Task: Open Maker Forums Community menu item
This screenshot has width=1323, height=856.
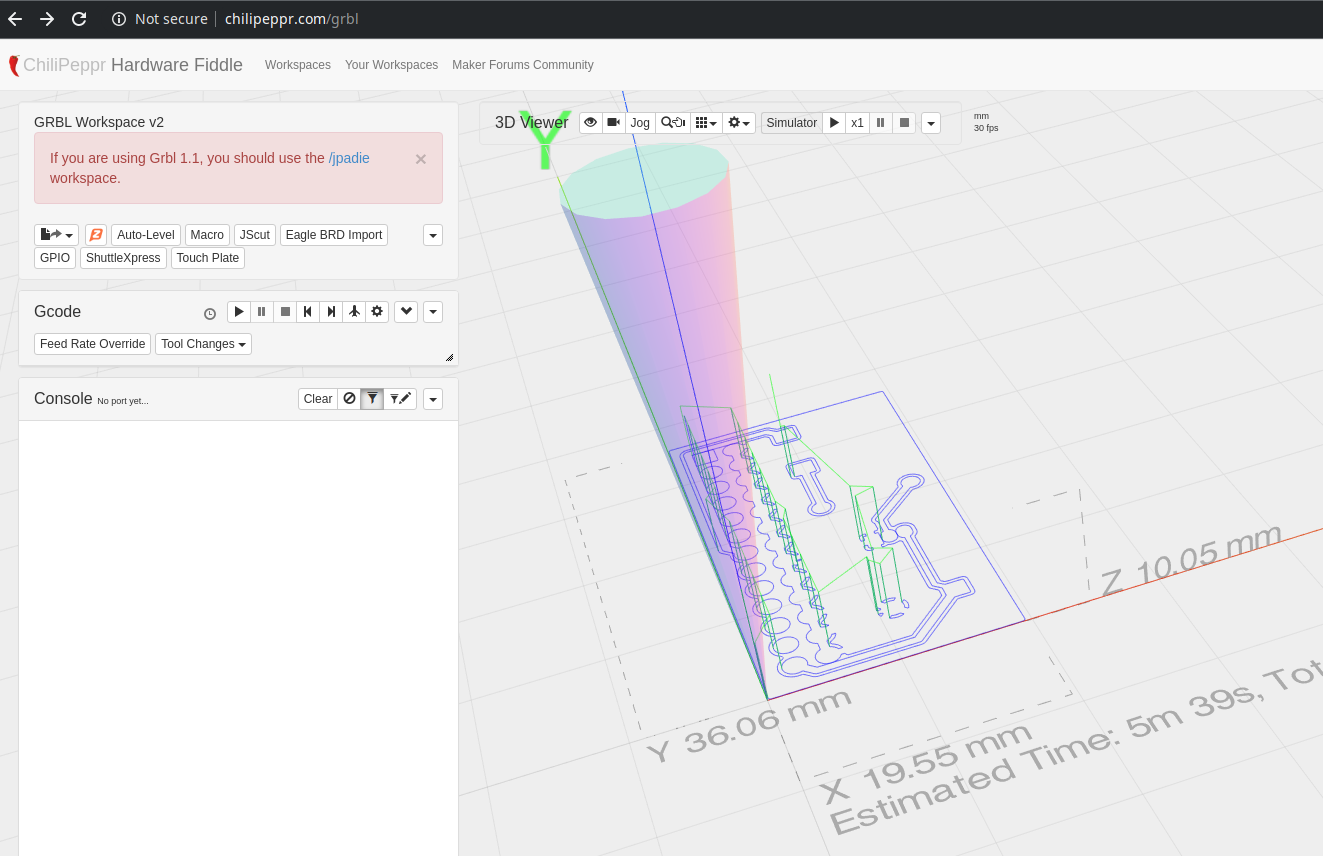Action: coord(522,65)
